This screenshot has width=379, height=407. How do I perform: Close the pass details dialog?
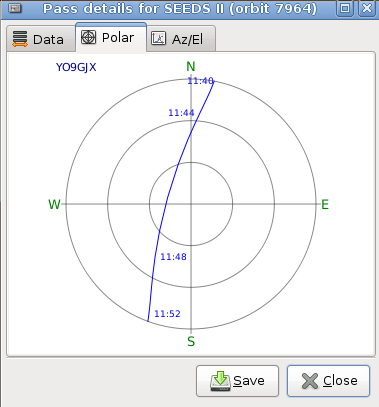tap(328, 381)
